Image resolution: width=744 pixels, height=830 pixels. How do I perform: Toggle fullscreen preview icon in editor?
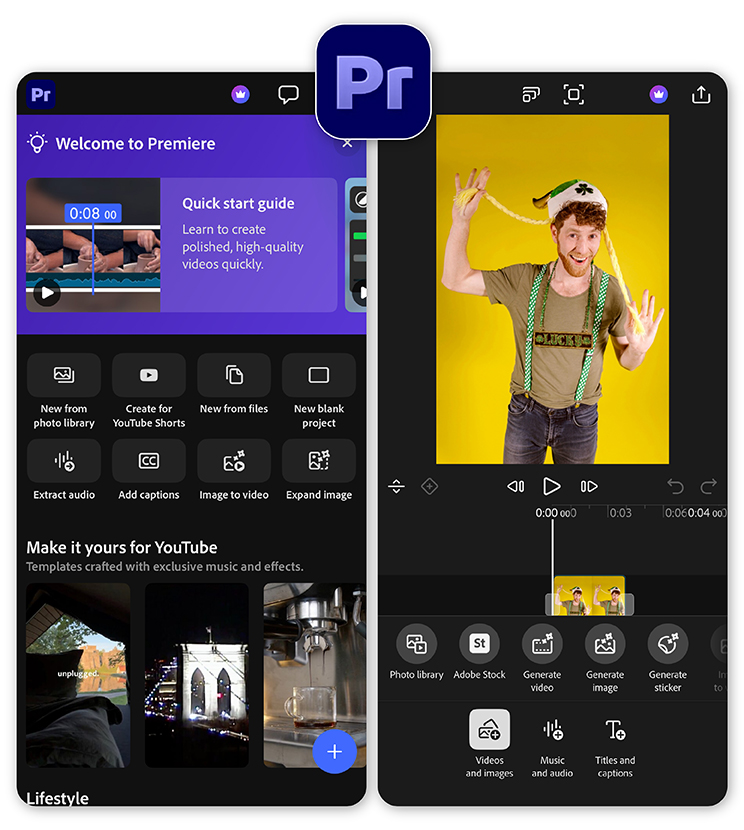click(x=573, y=95)
